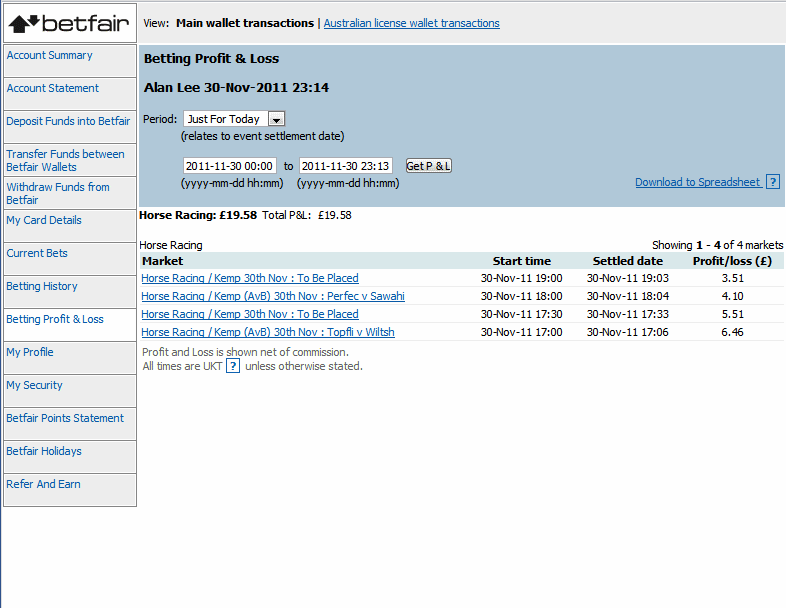The image size is (786, 608).
Task: Click the Settled date column header
Action: (x=628, y=261)
